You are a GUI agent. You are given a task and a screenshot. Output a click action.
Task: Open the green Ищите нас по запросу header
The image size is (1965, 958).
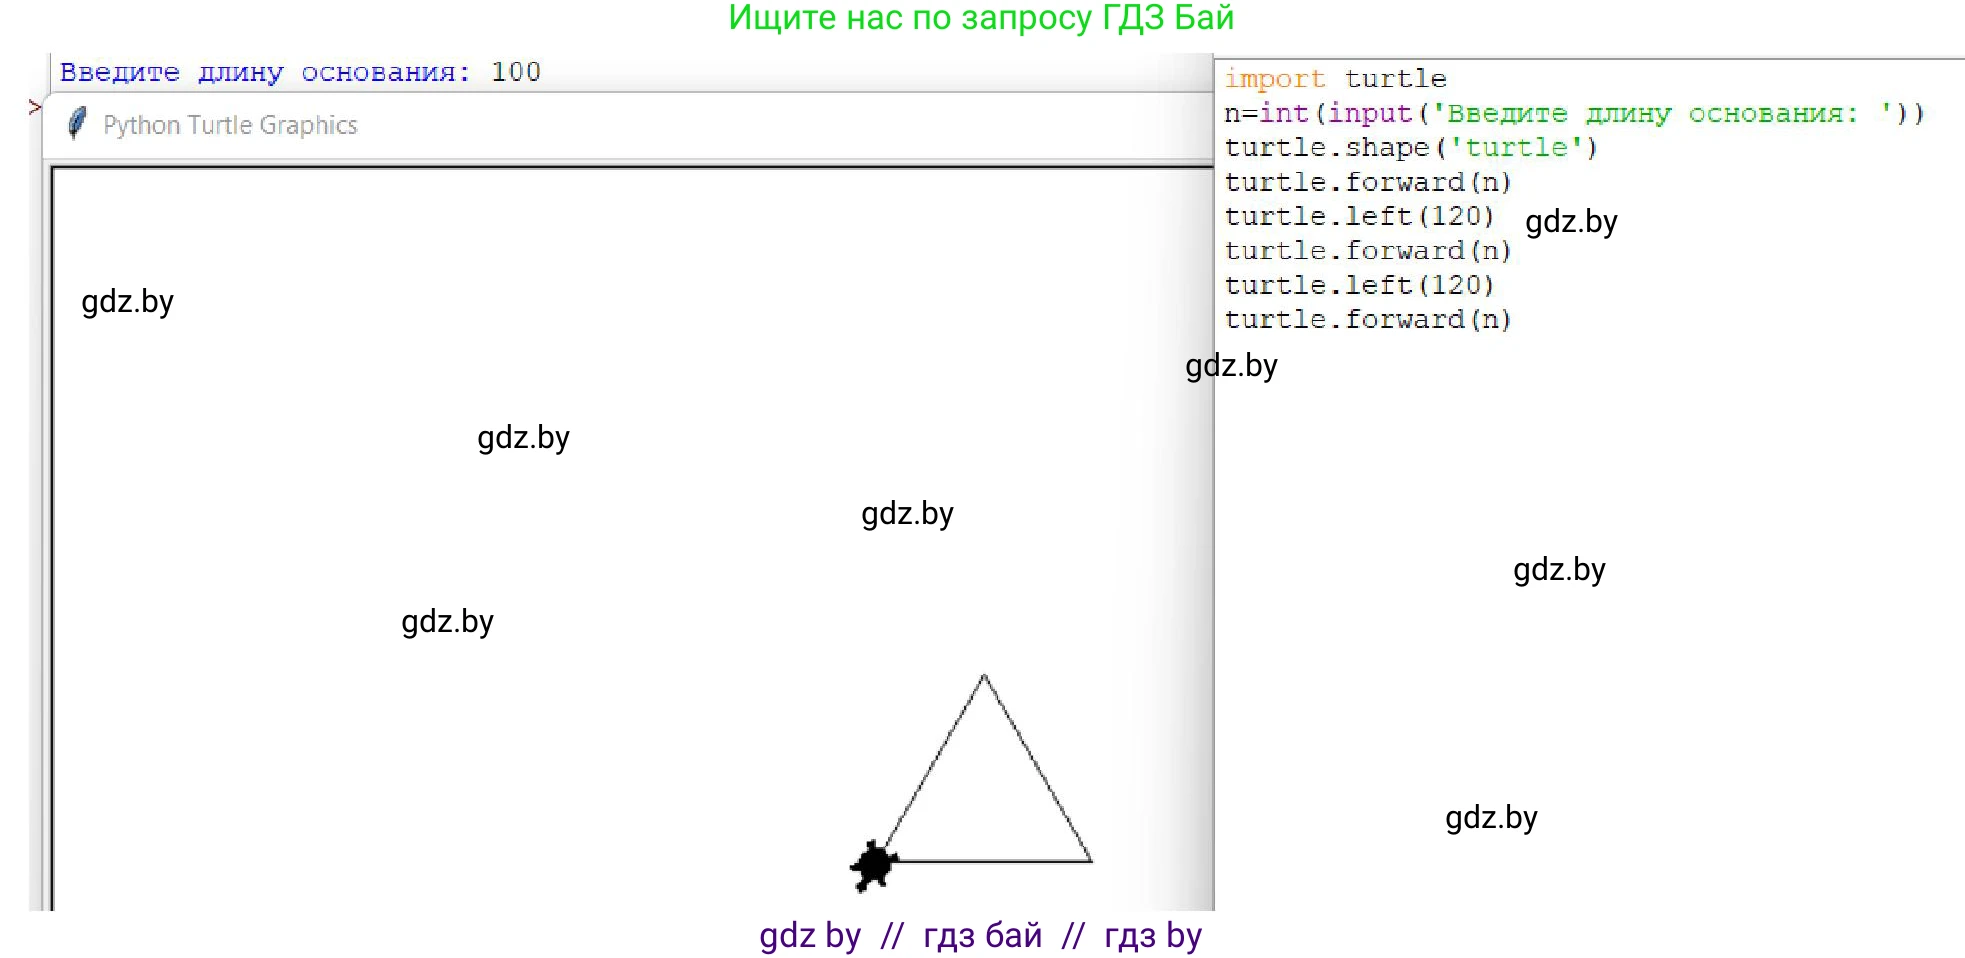pos(981,18)
